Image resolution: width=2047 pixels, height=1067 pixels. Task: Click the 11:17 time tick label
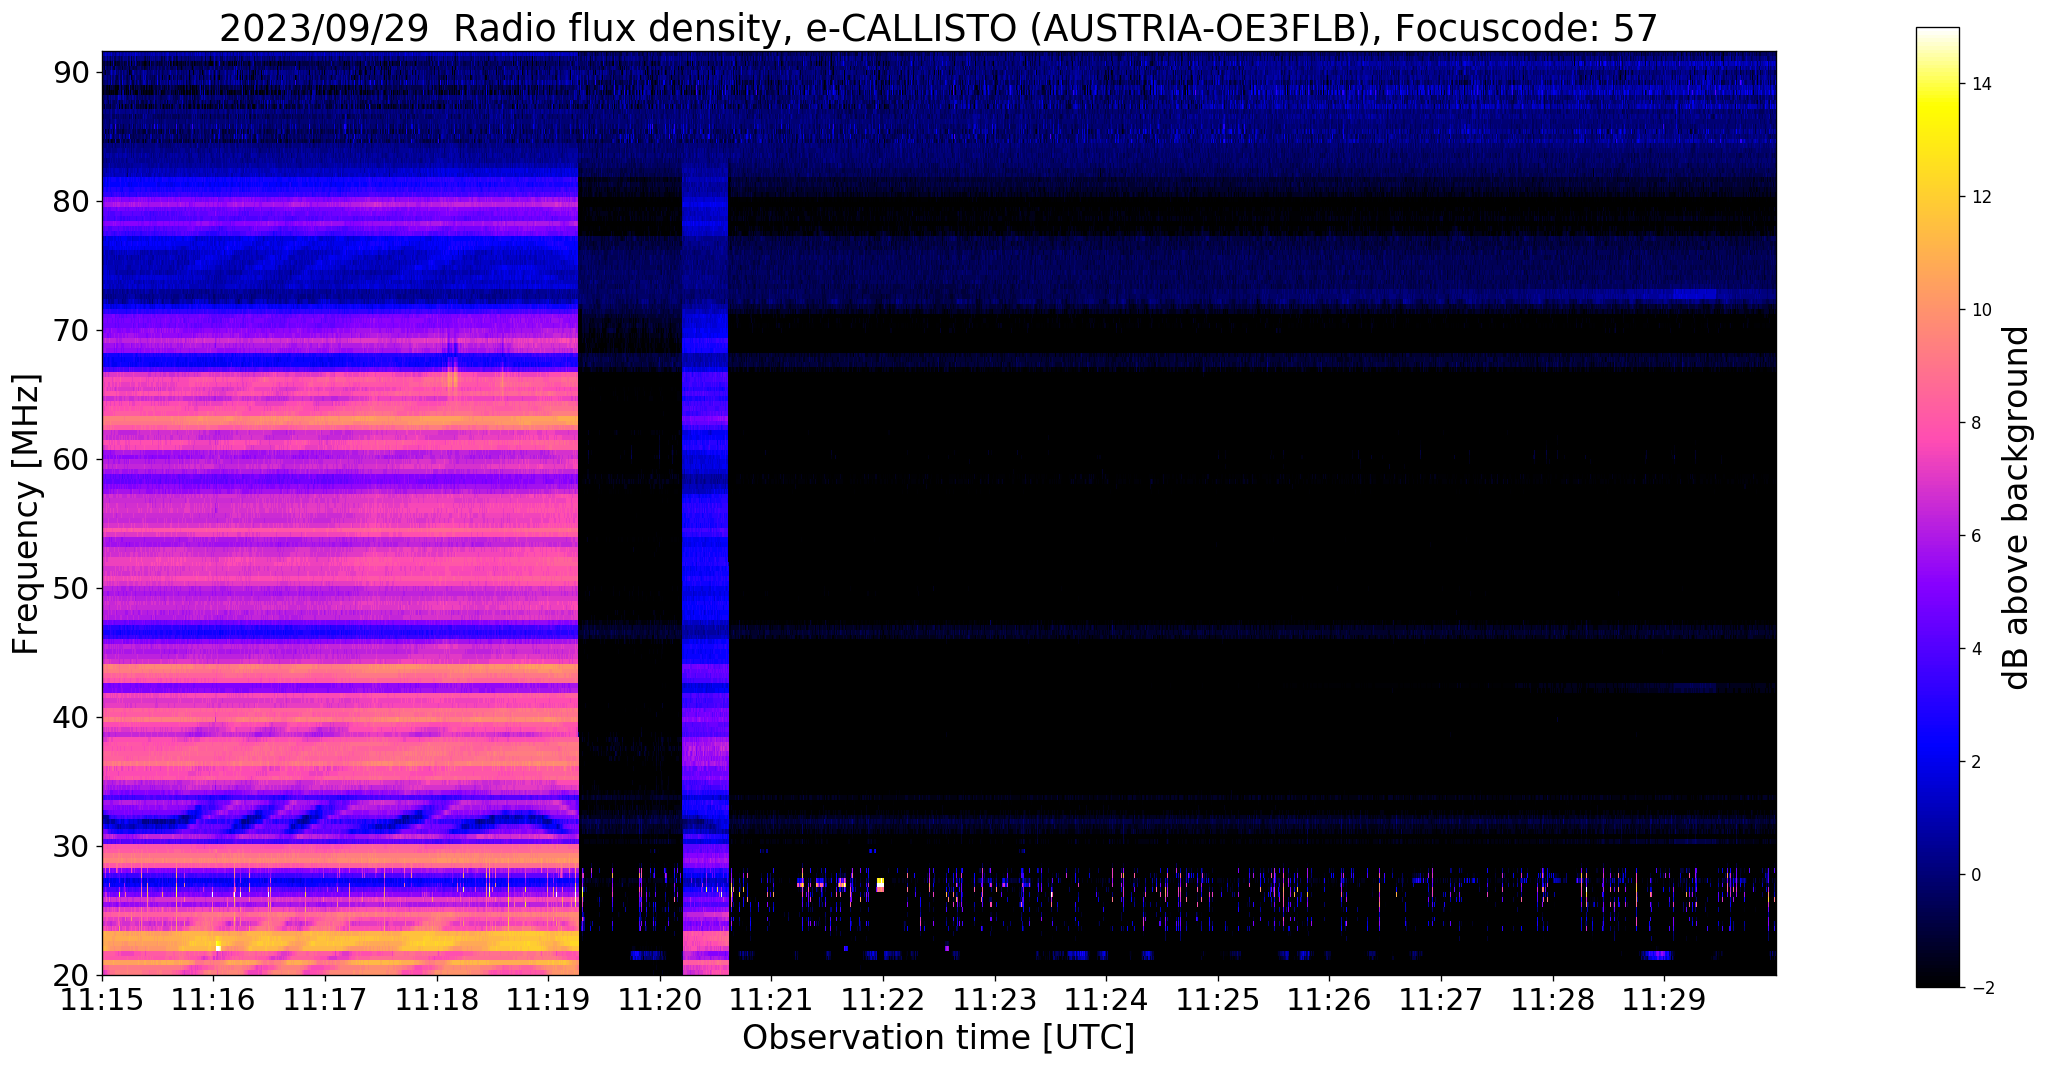click(x=325, y=1000)
